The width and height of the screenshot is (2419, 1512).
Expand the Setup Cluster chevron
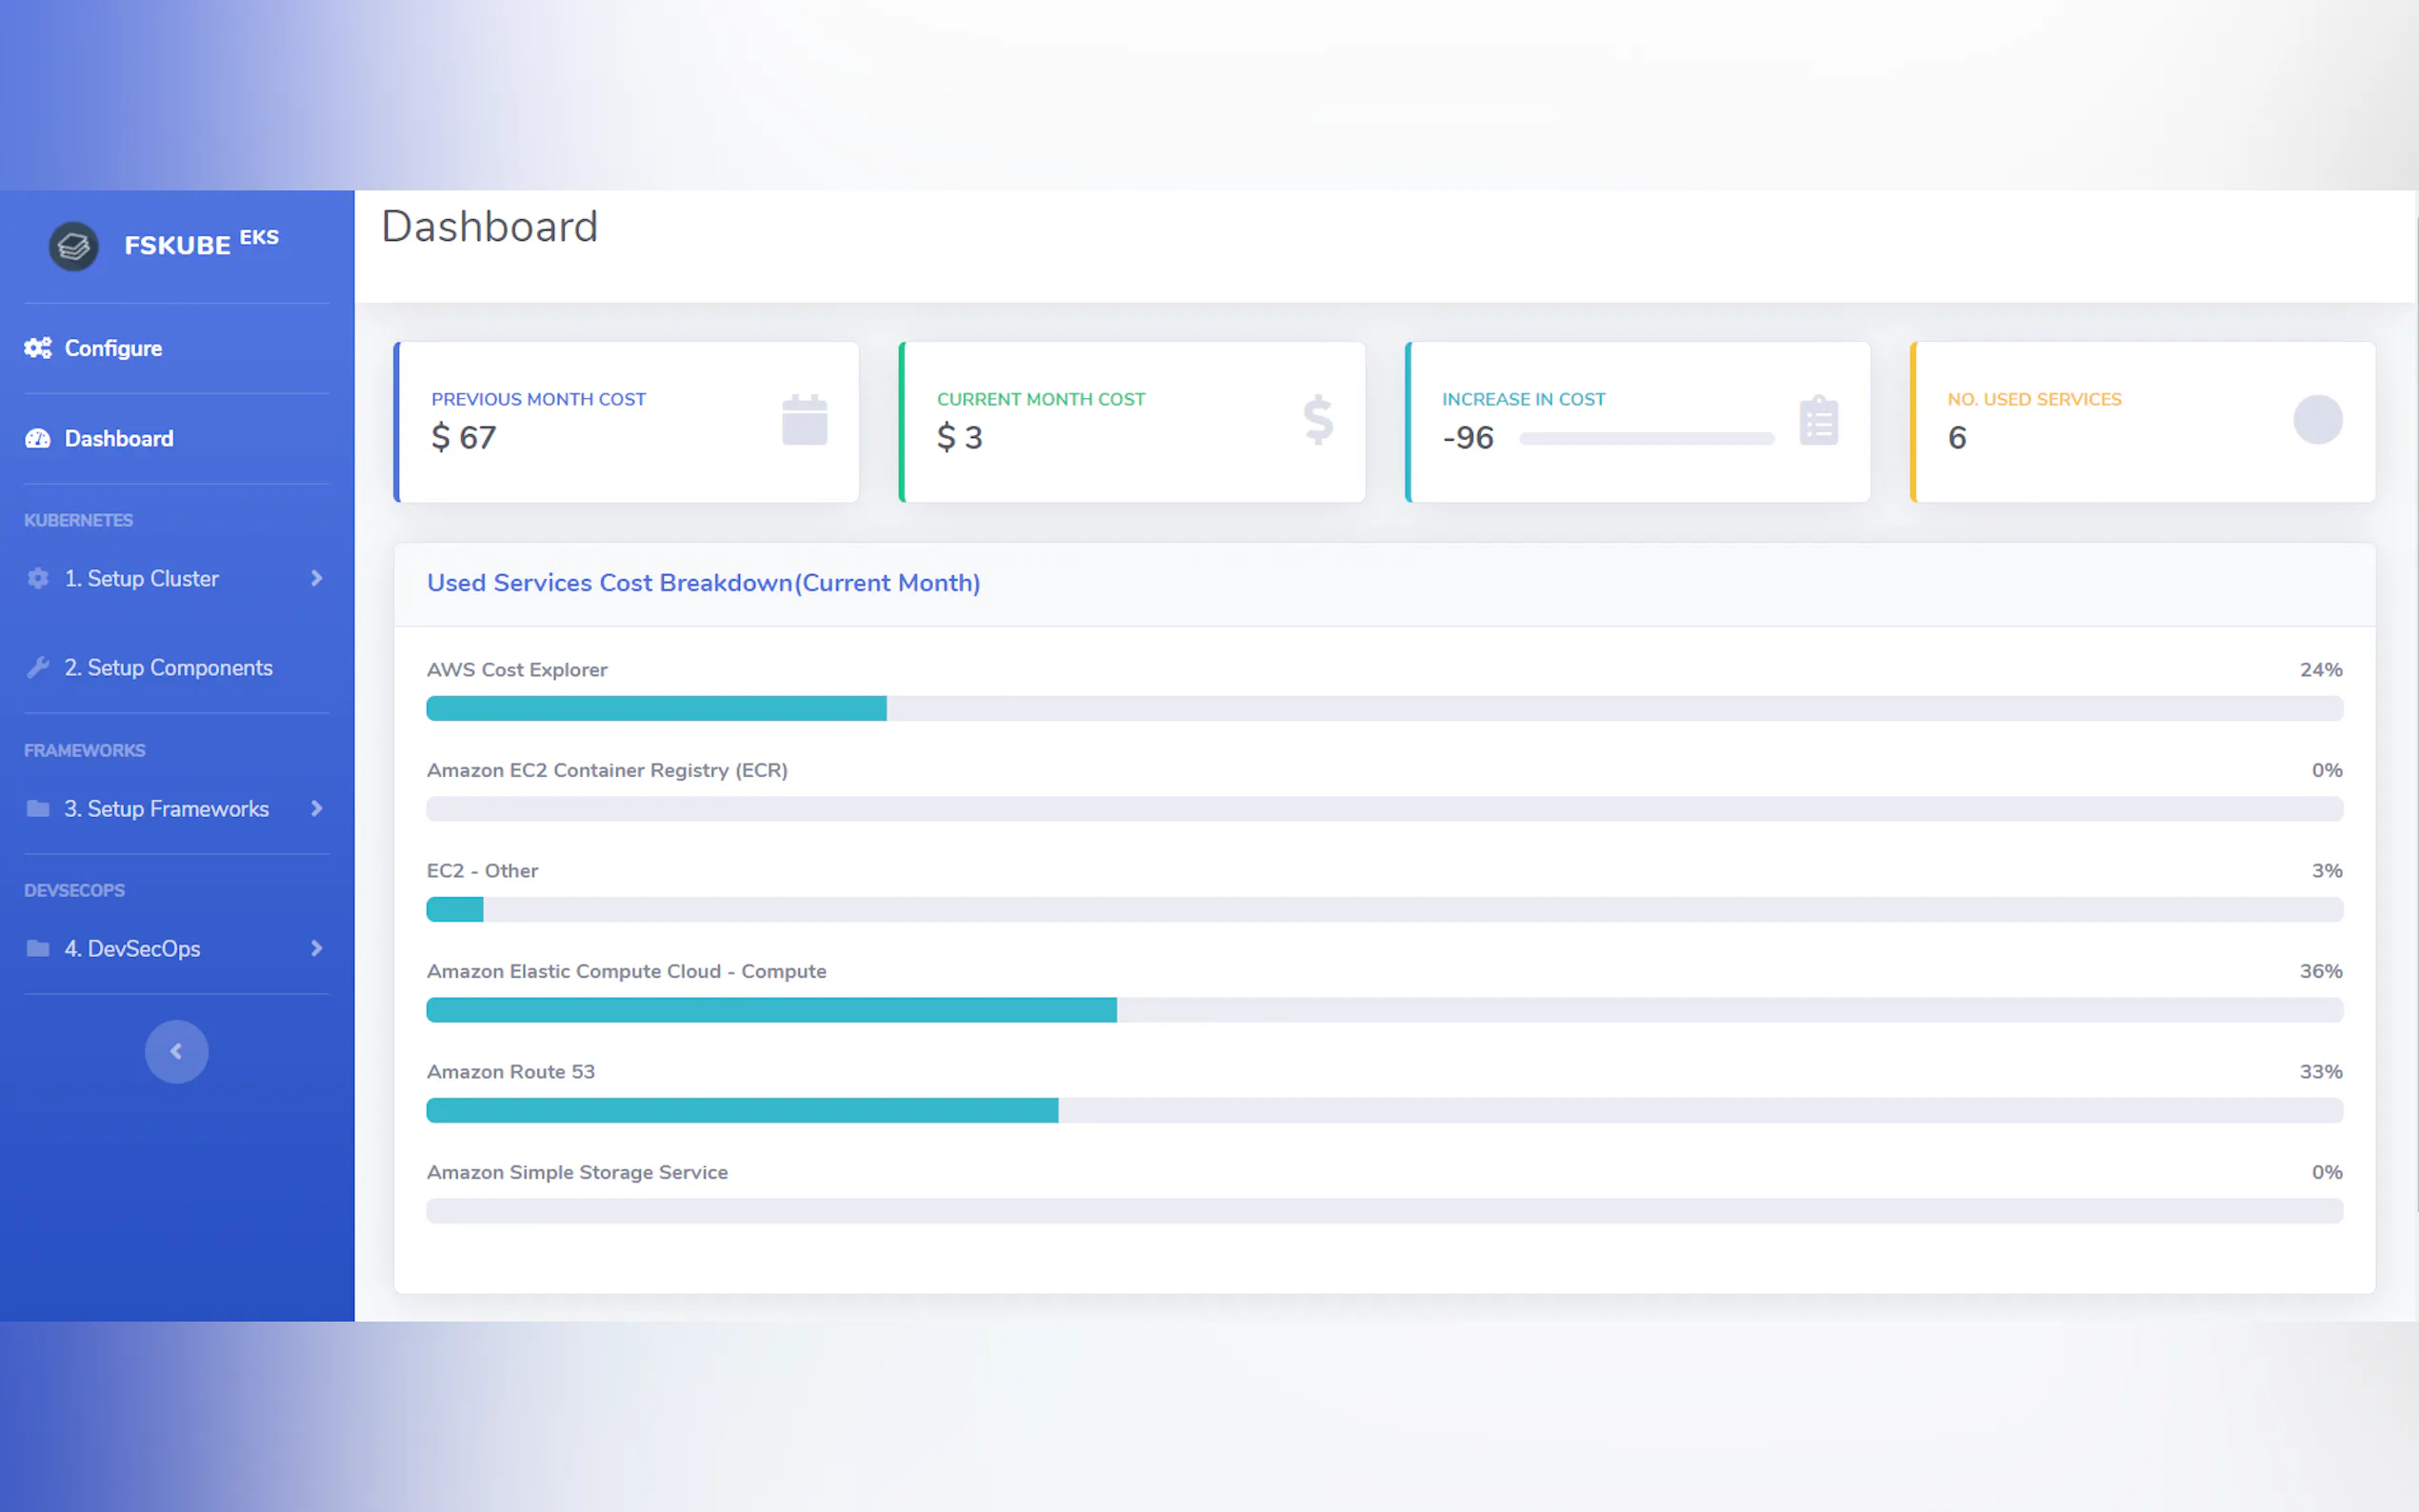(x=316, y=578)
